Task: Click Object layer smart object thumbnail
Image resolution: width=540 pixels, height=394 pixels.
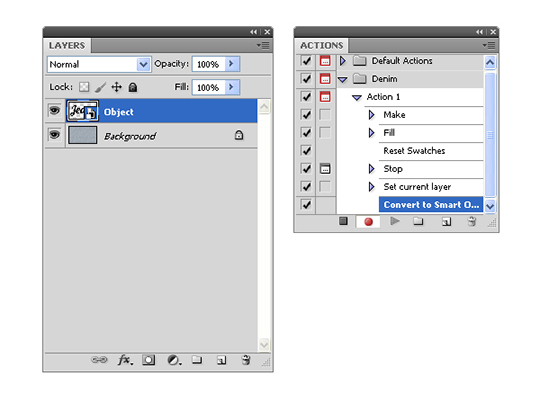Action: tap(83, 111)
